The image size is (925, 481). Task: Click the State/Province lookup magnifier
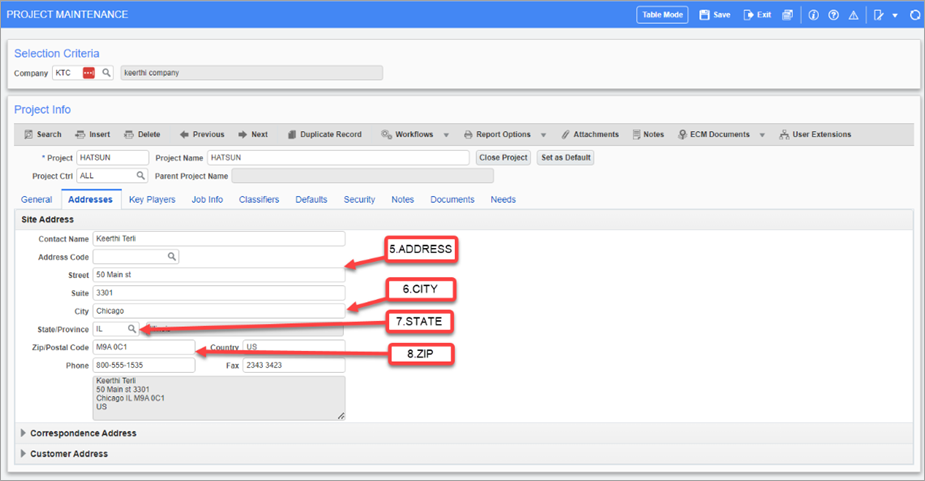point(130,329)
